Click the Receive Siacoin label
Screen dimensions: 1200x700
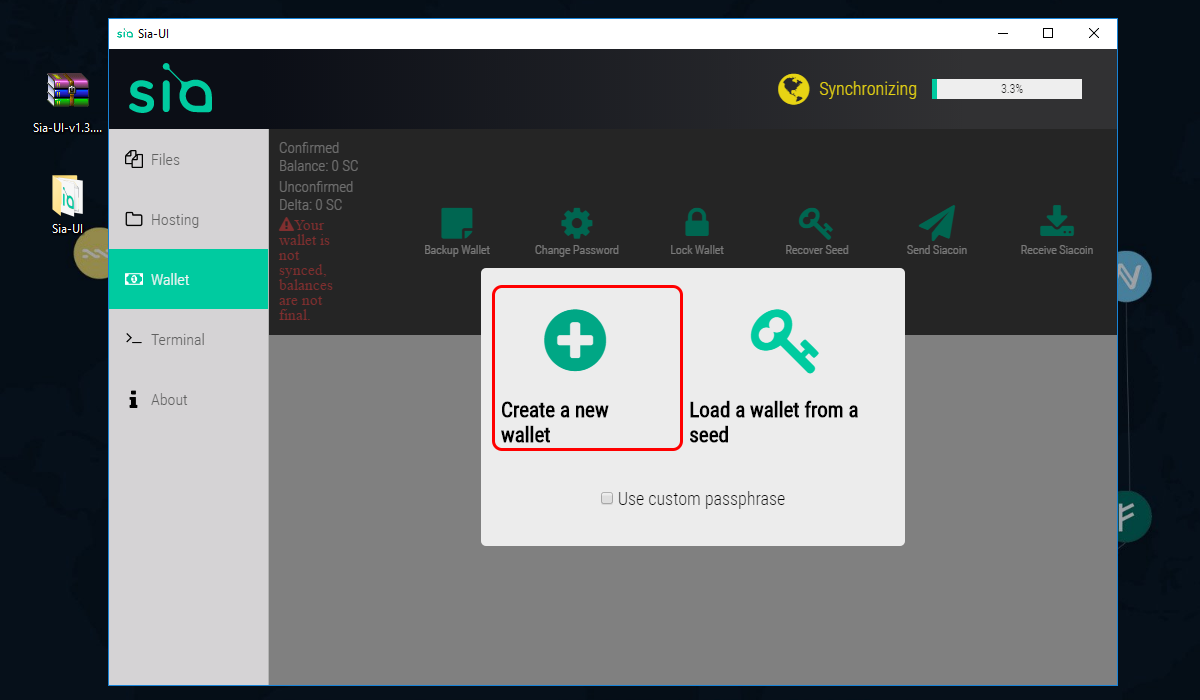tap(1057, 250)
